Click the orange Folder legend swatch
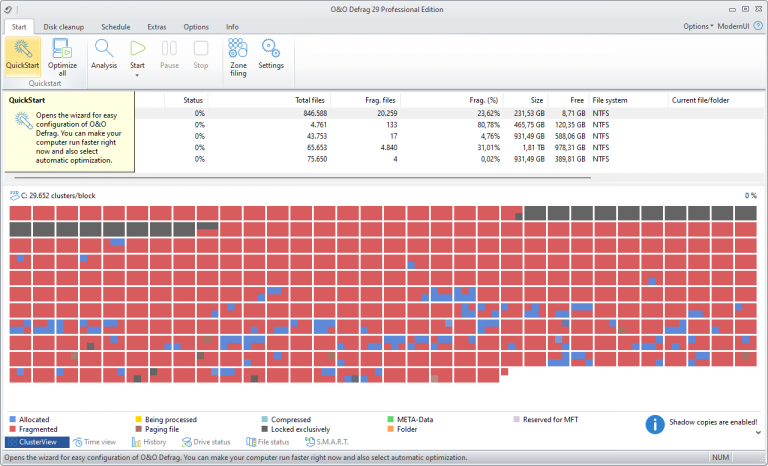Image resolution: width=768 pixels, height=466 pixels. (x=390, y=429)
